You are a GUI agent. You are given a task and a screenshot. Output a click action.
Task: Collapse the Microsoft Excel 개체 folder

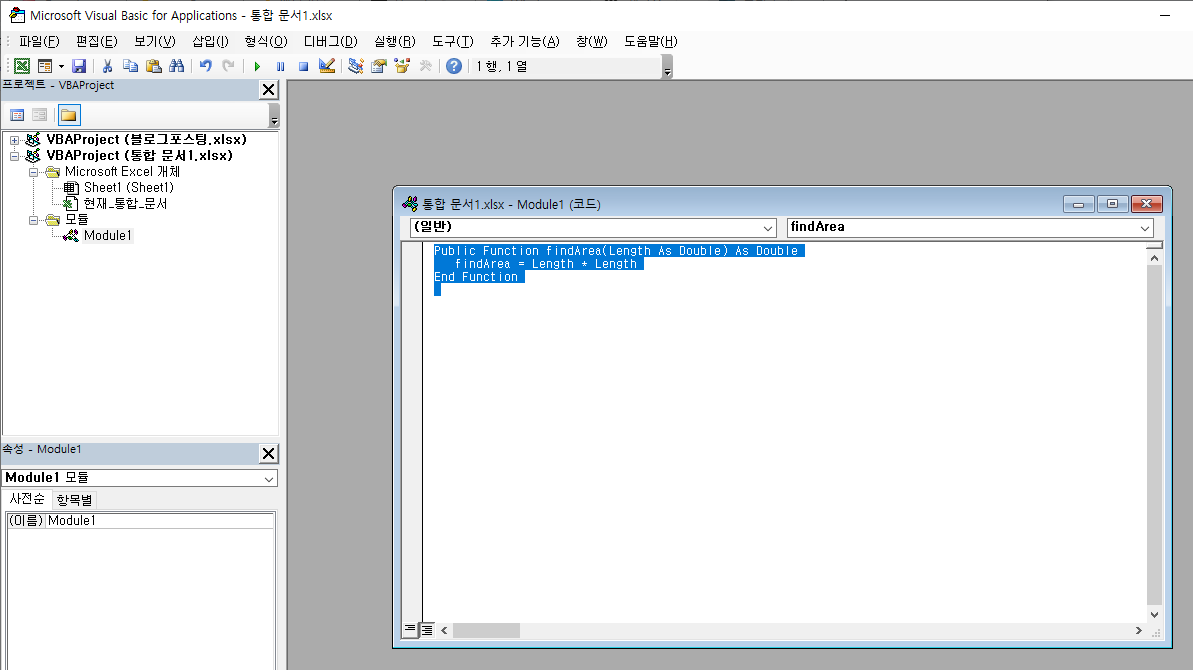33,172
